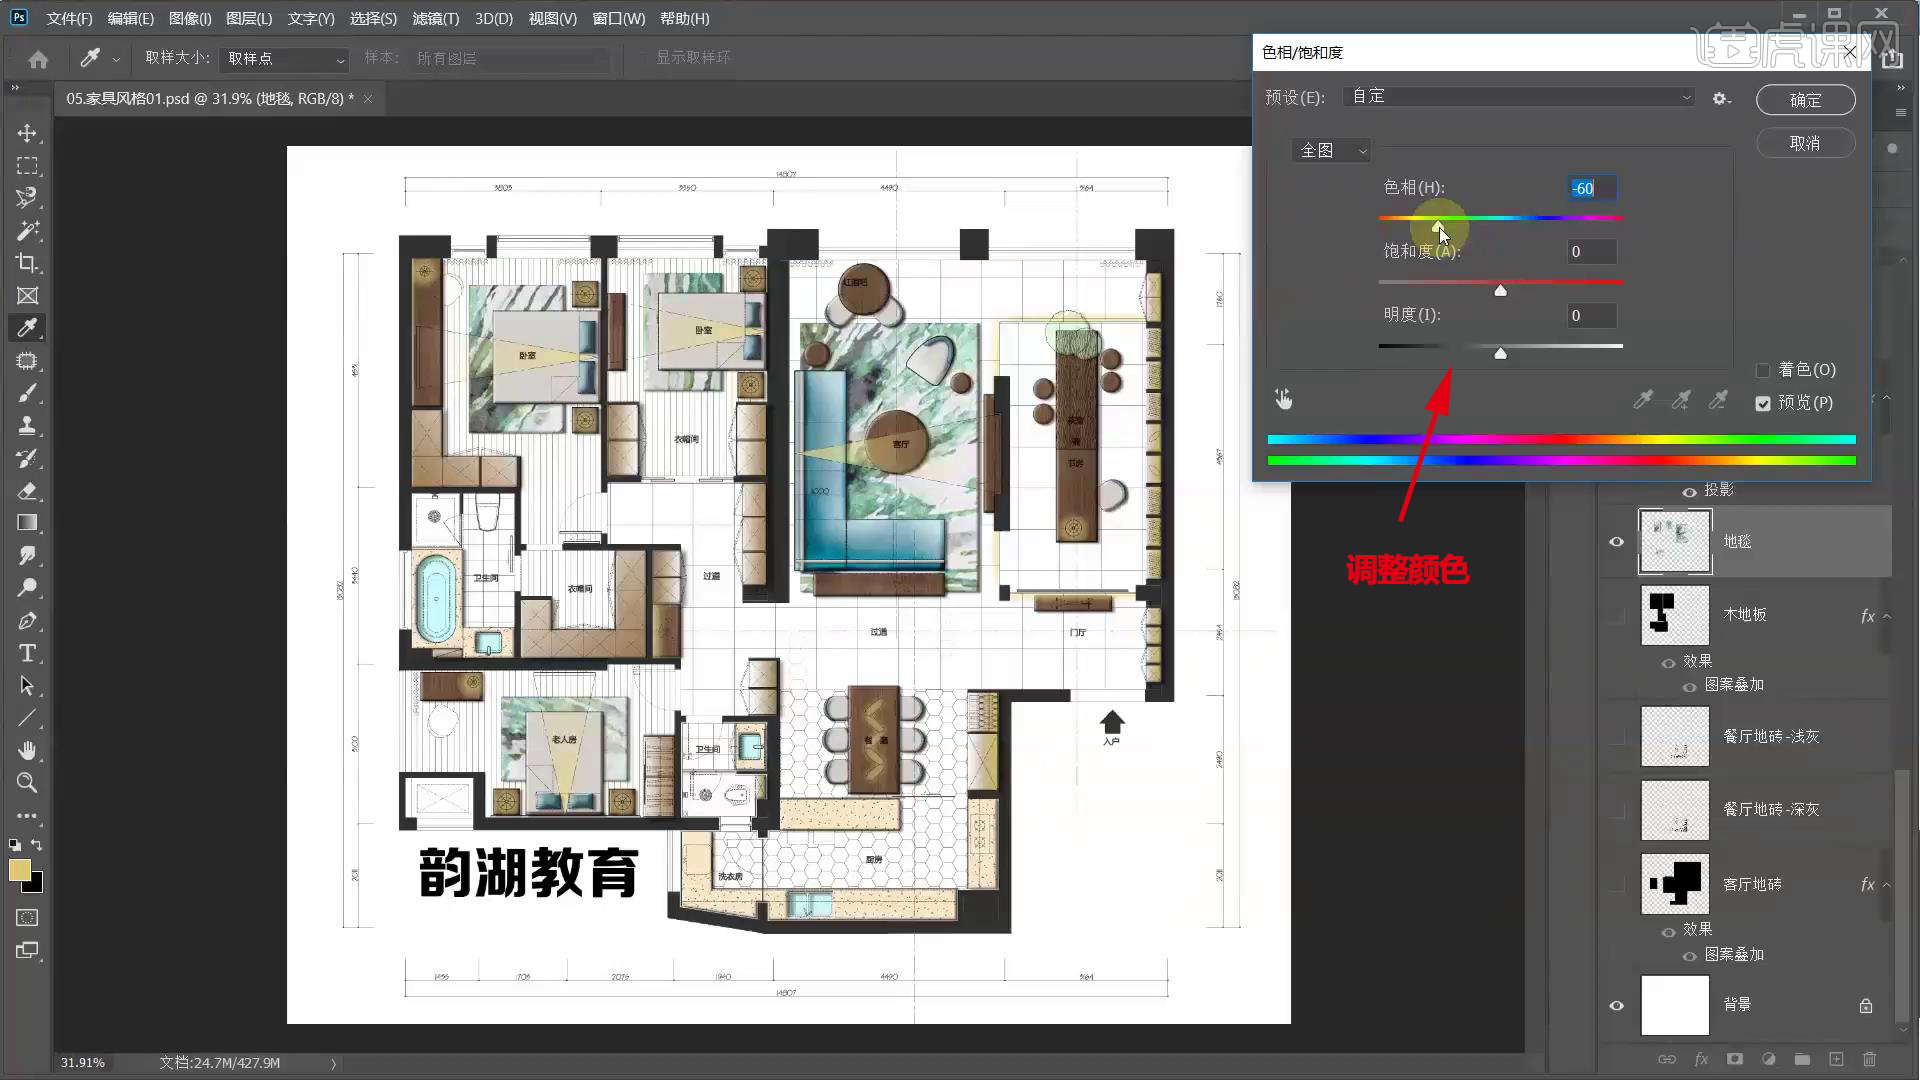Select the Zoom tool
1920x1080 pixels.
[x=27, y=783]
